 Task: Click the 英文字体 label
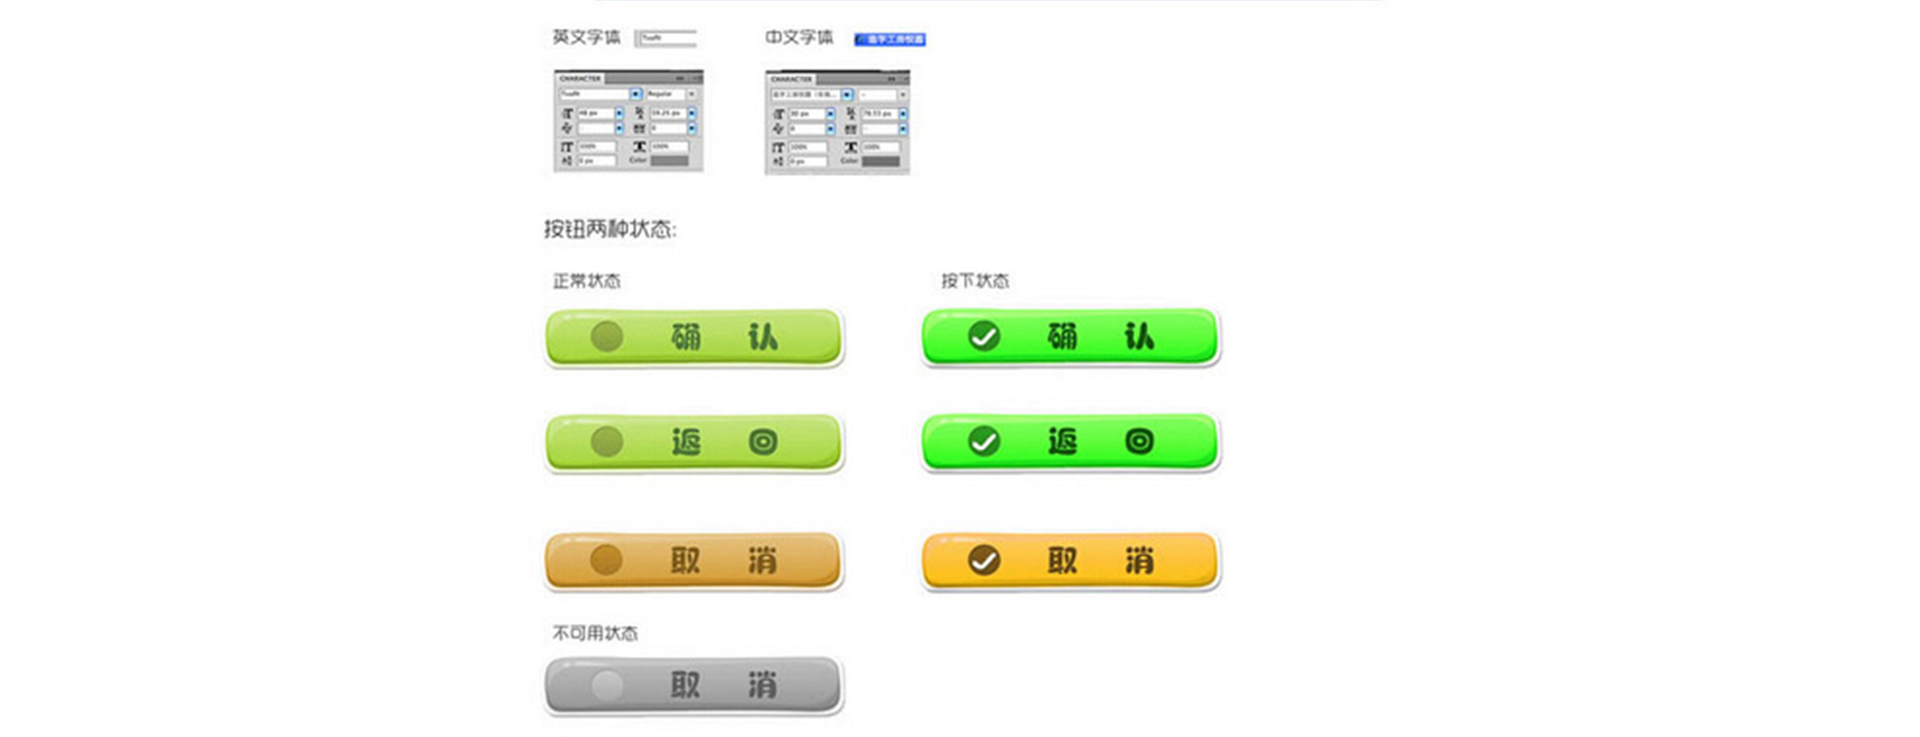[x=587, y=37]
